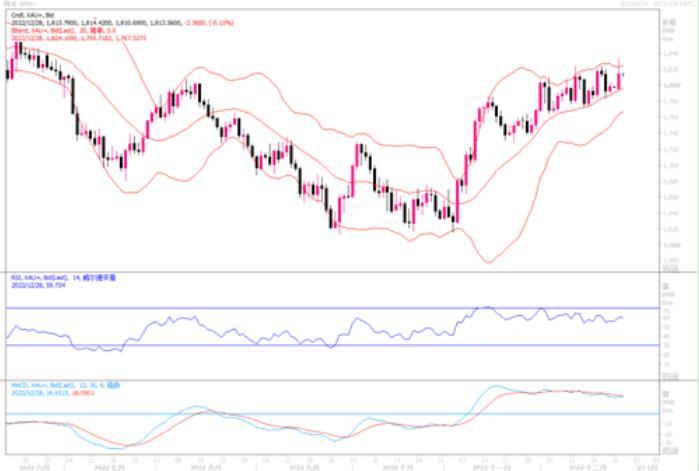Open the MACD indicator legend label

[60, 384]
